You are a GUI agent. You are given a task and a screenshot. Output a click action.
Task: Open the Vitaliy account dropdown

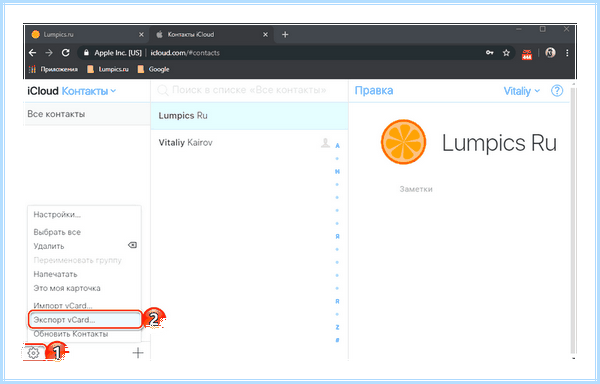pyautogui.click(x=522, y=91)
